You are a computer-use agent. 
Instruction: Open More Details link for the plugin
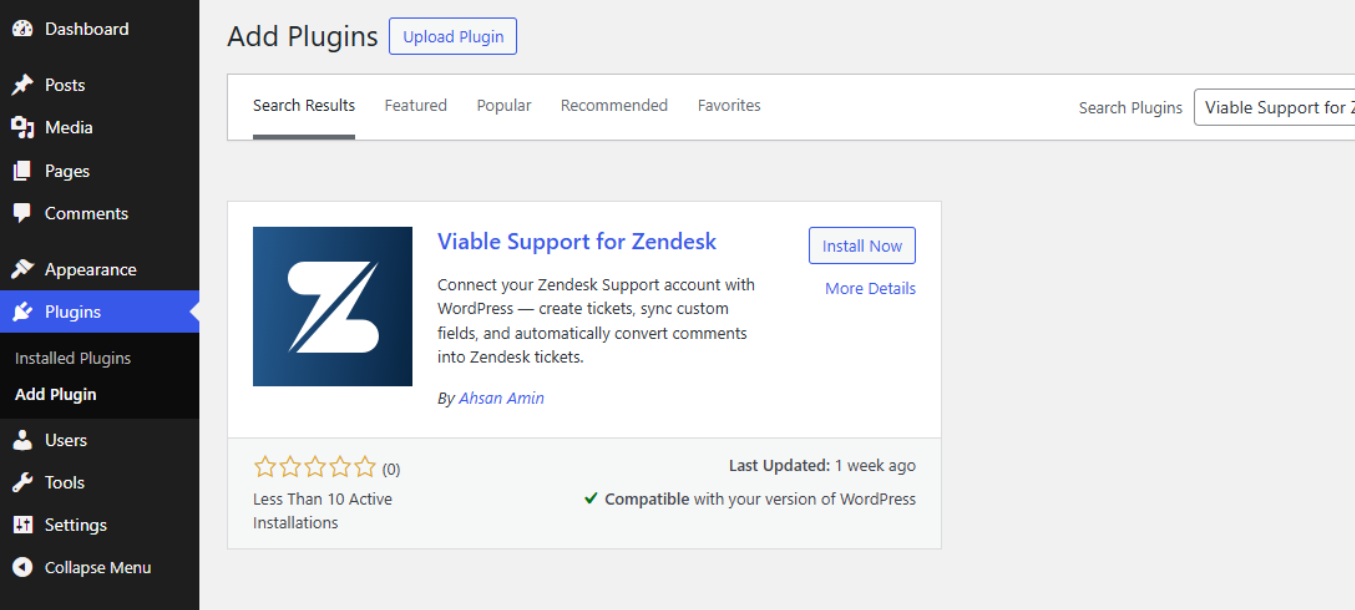(870, 288)
